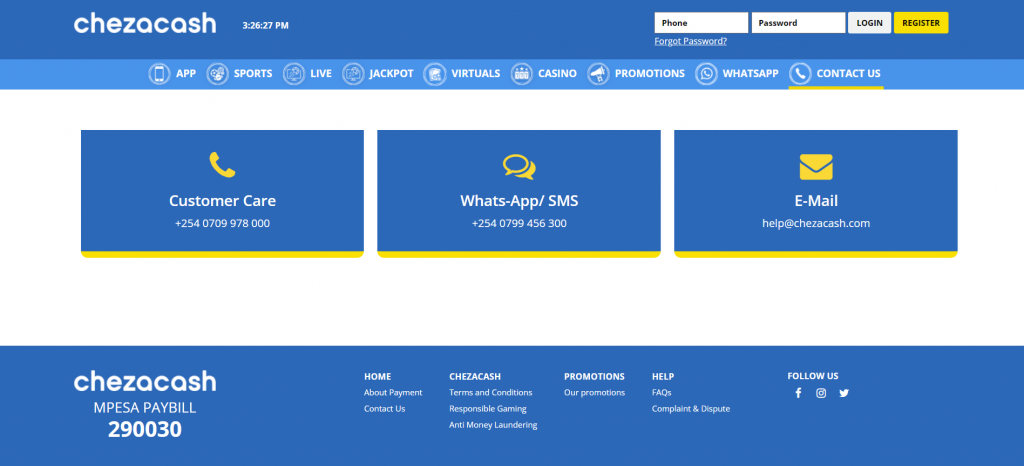Click Customer Care number +254 0709 978 000
Screen dimensions: 1024x466
pyautogui.click(x=222, y=223)
